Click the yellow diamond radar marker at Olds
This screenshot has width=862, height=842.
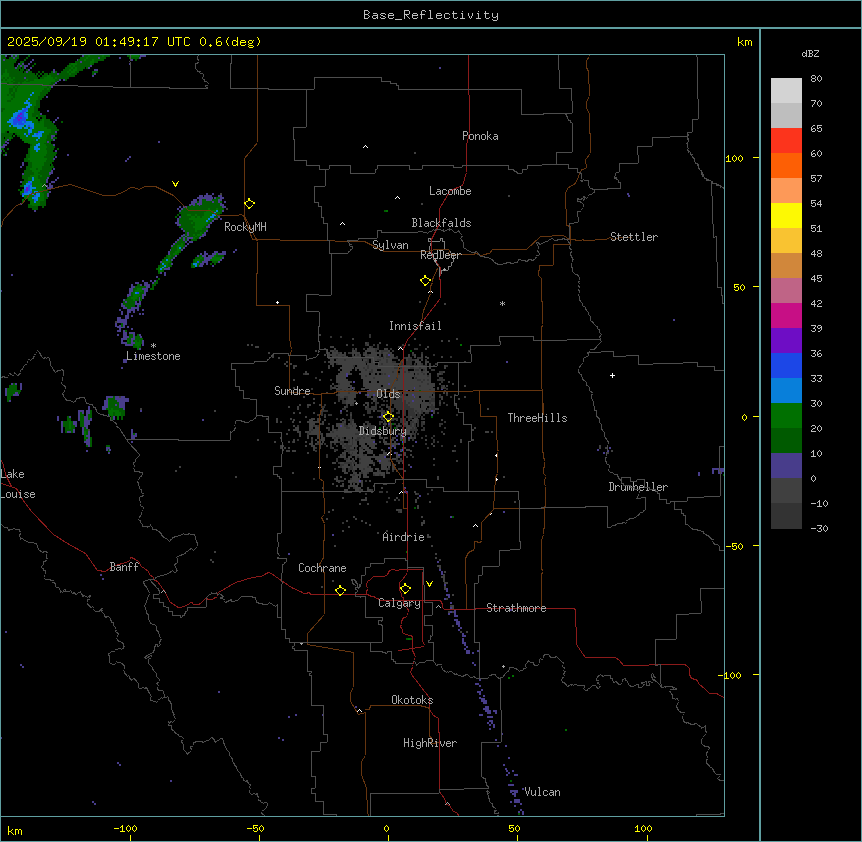(389, 416)
